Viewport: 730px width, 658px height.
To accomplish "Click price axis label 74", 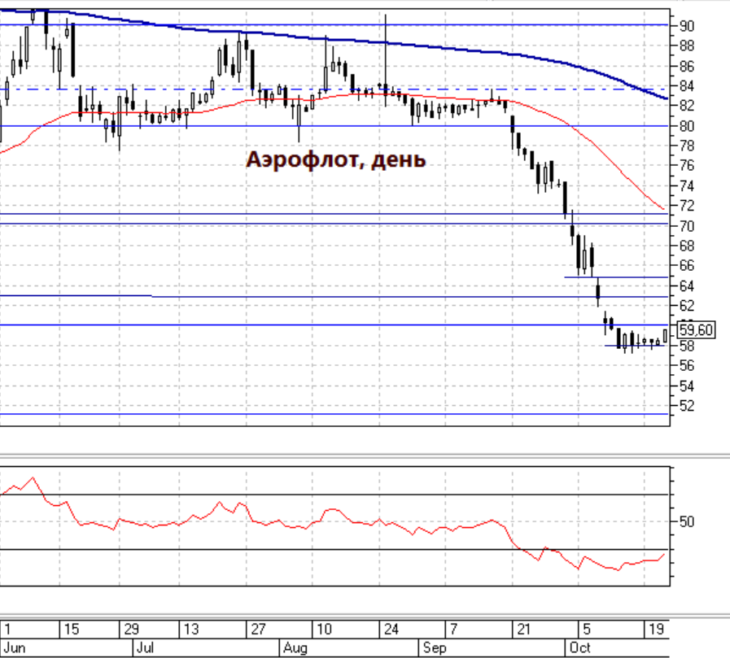I will 687,186.
